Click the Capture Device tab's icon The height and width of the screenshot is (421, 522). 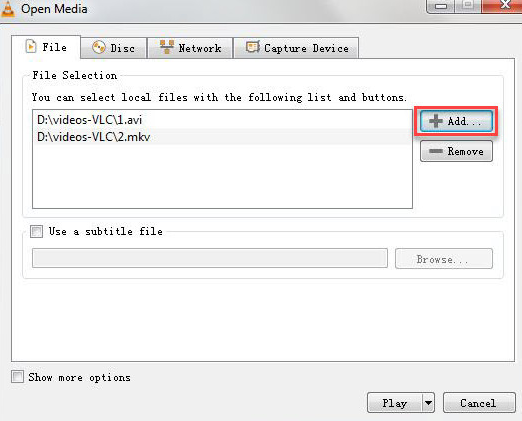253,47
